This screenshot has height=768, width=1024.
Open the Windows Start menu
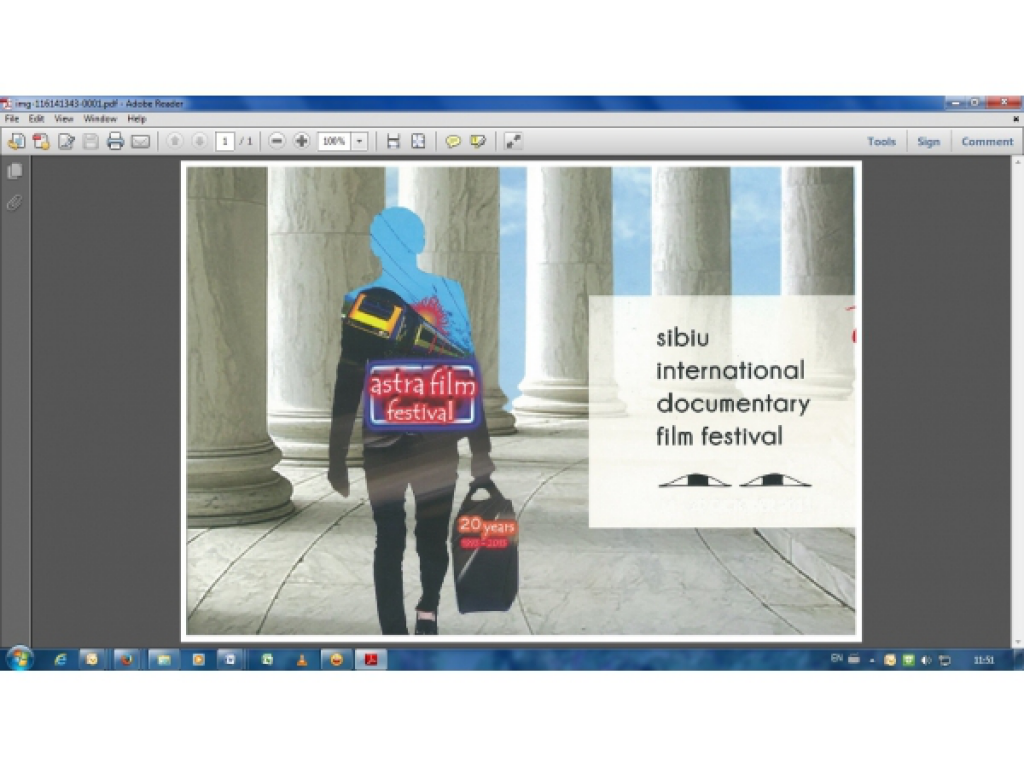20,659
